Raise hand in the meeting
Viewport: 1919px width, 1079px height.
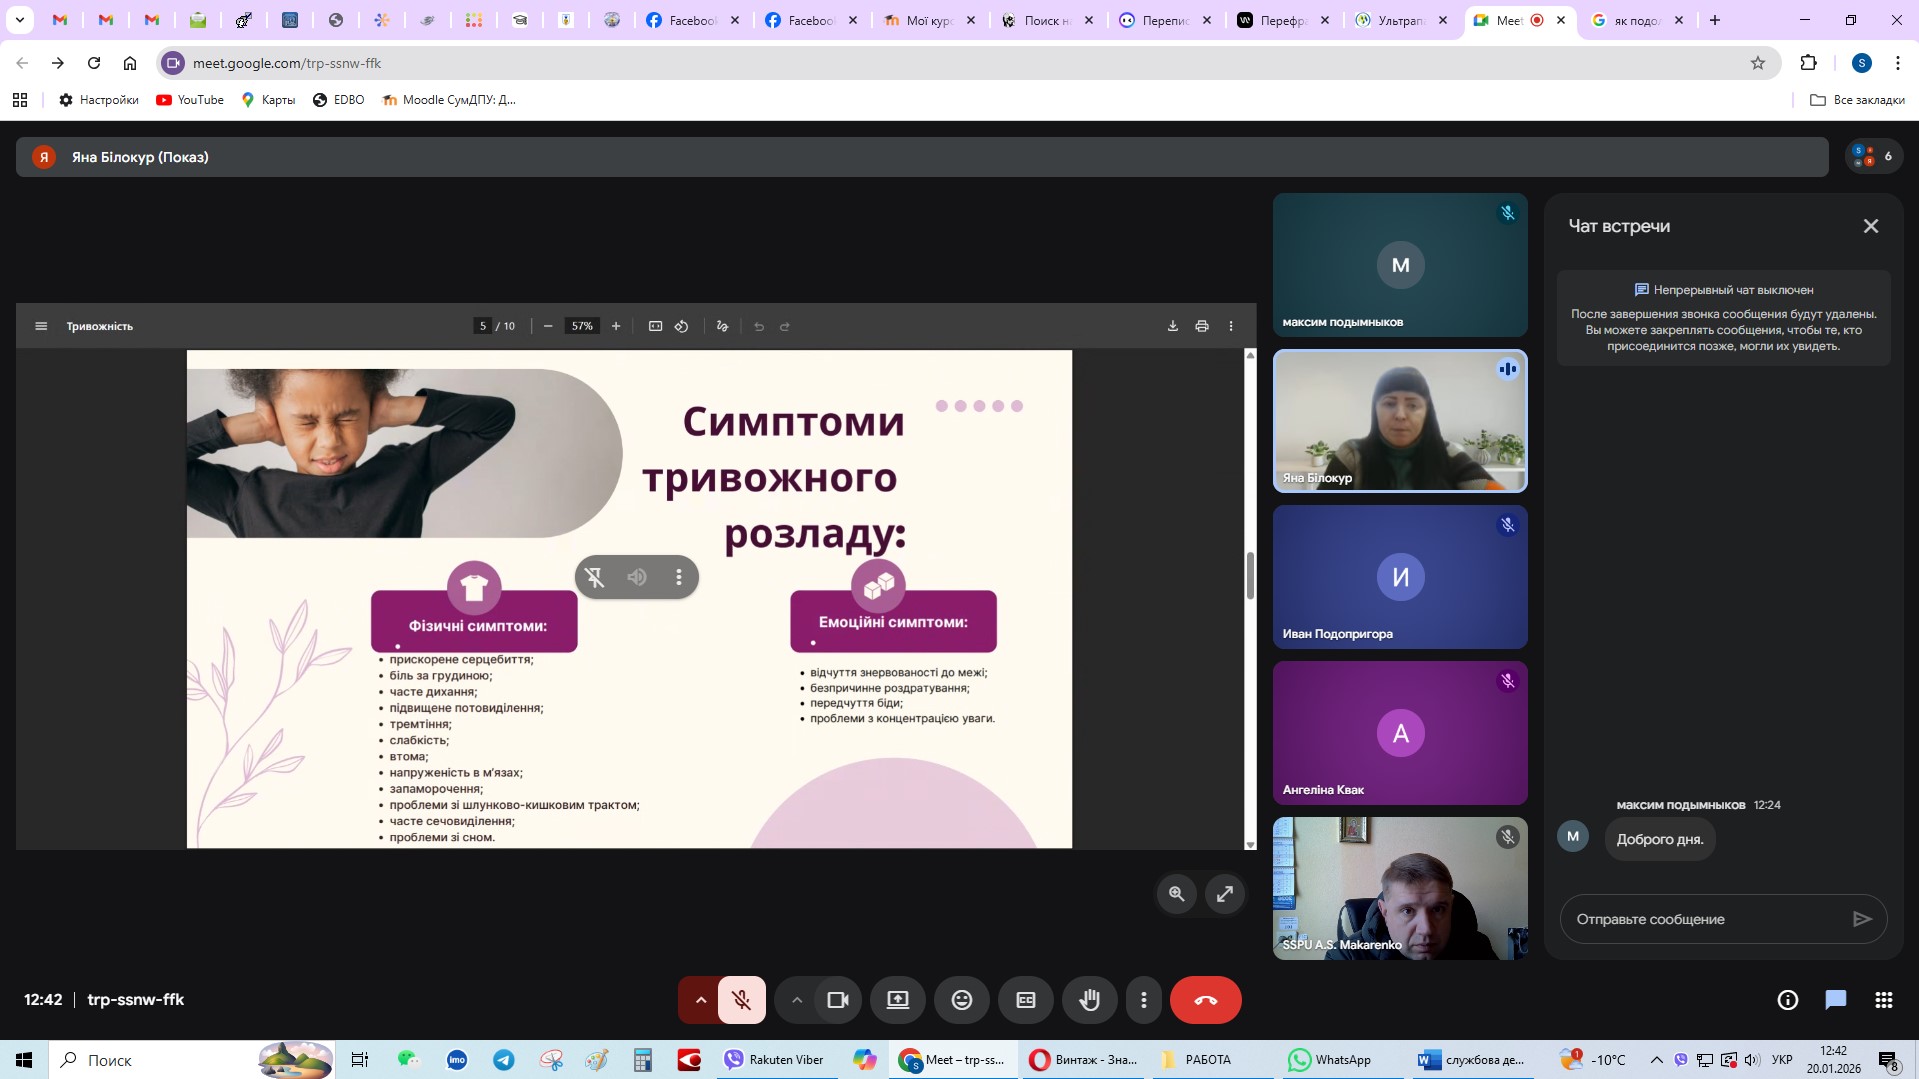click(1089, 1000)
